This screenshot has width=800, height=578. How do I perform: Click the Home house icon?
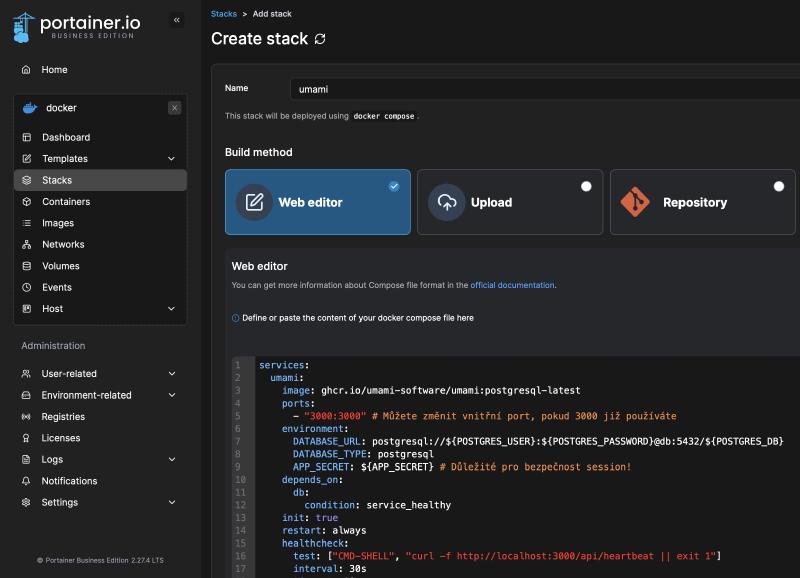[x=26, y=70]
